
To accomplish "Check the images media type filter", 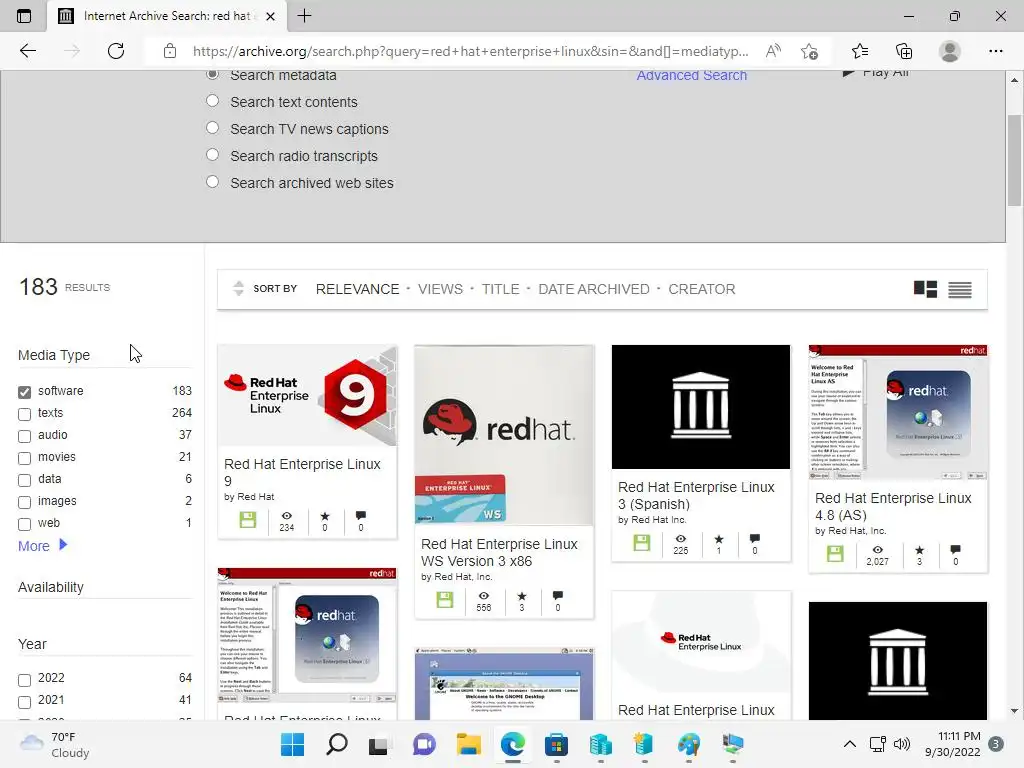I will click(x=24, y=502).
